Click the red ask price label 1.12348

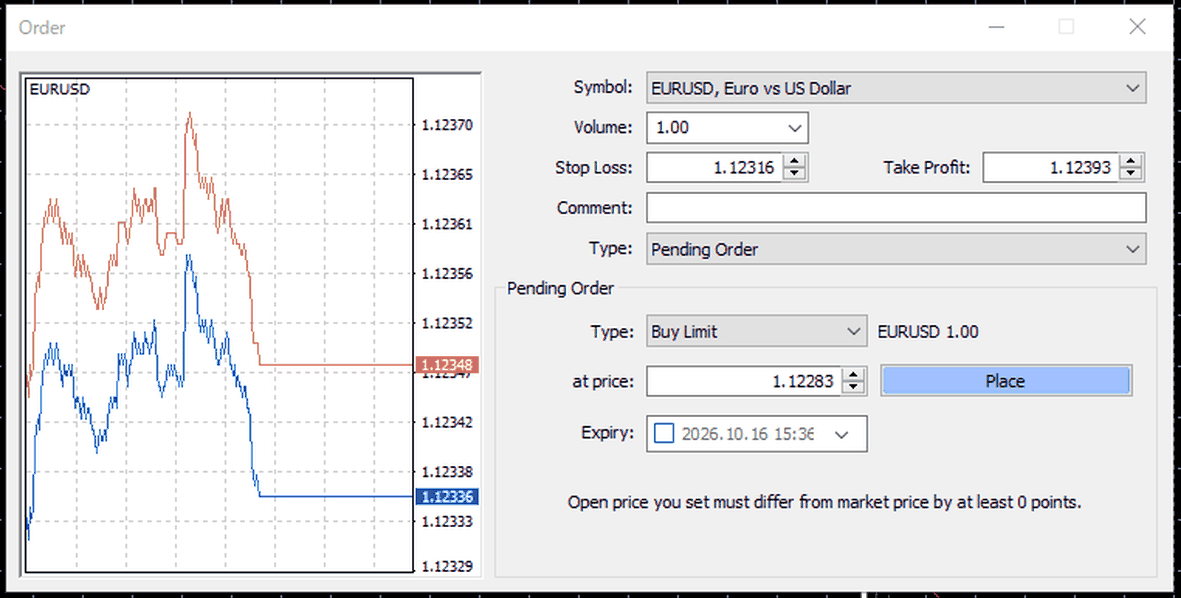point(447,365)
